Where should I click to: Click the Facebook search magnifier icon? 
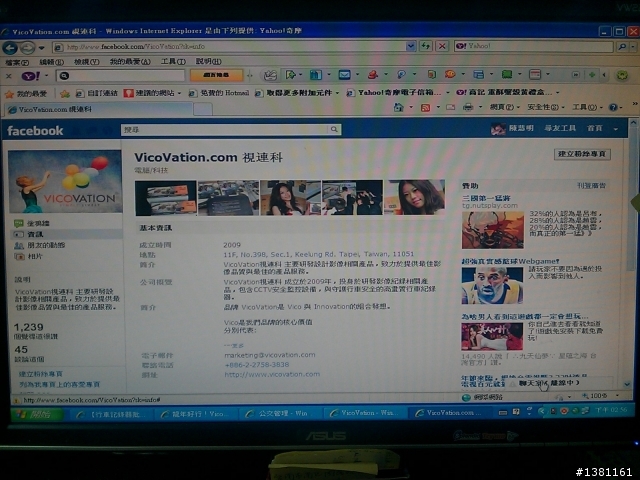[334, 129]
